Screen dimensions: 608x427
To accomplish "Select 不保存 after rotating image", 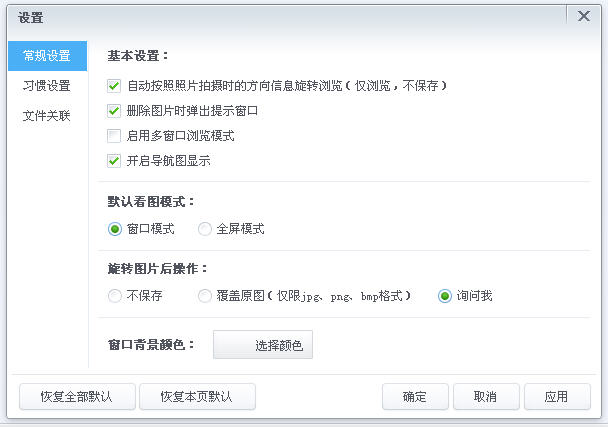I will [115, 296].
